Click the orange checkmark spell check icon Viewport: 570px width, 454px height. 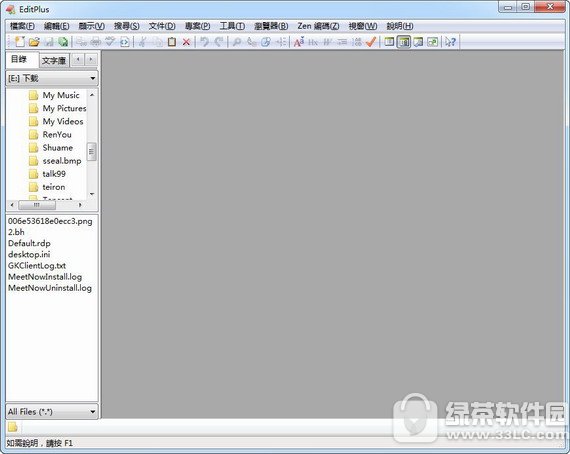[370, 42]
